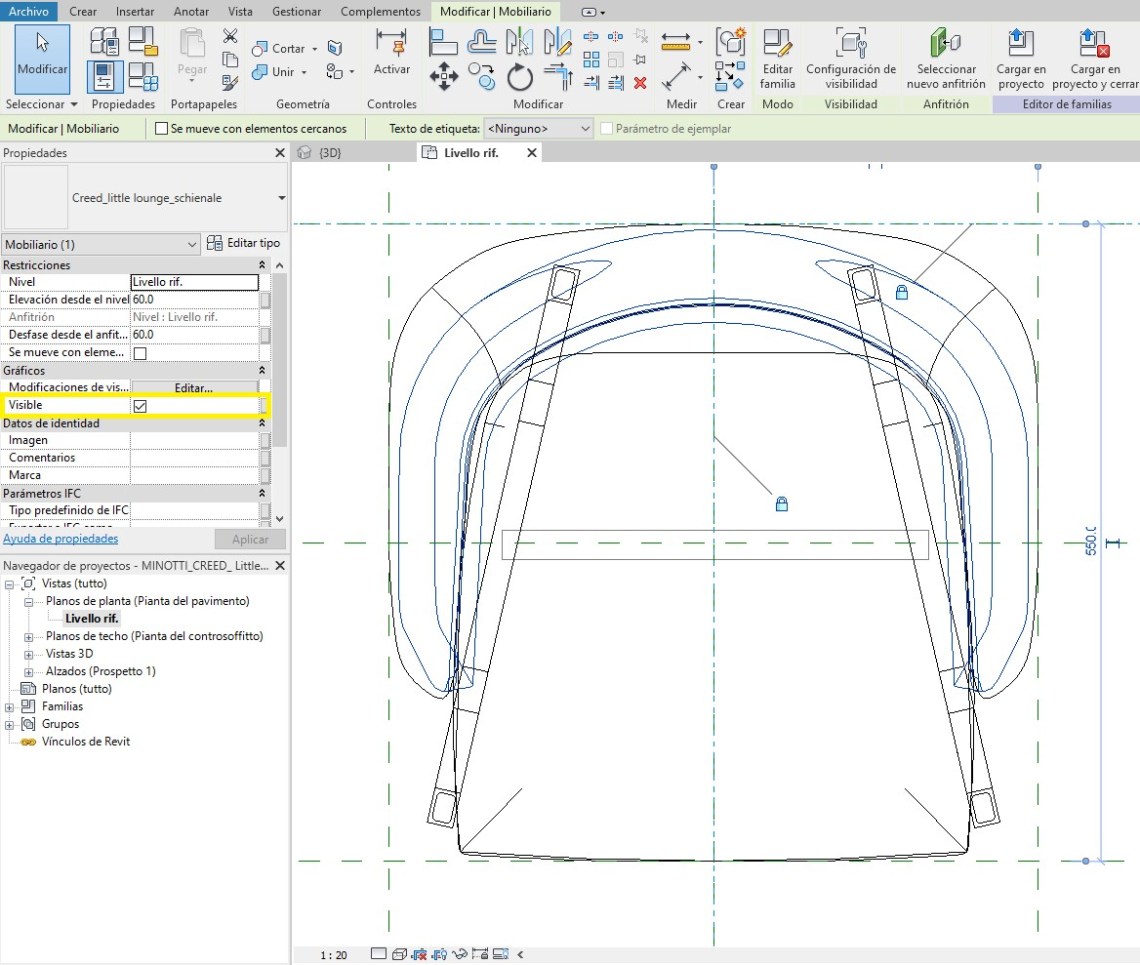The width and height of the screenshot is (1140, 965).
Task: Click the red Delete X icon
Action: click(640, 83)
